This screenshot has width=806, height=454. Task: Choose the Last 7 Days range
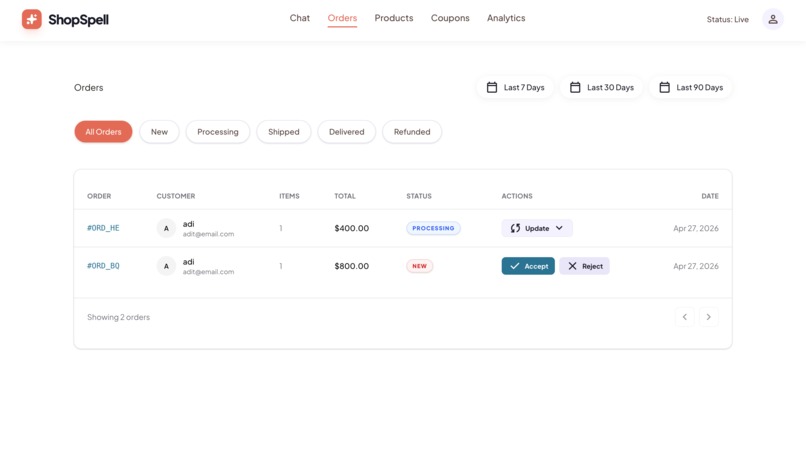coord(515,87)
